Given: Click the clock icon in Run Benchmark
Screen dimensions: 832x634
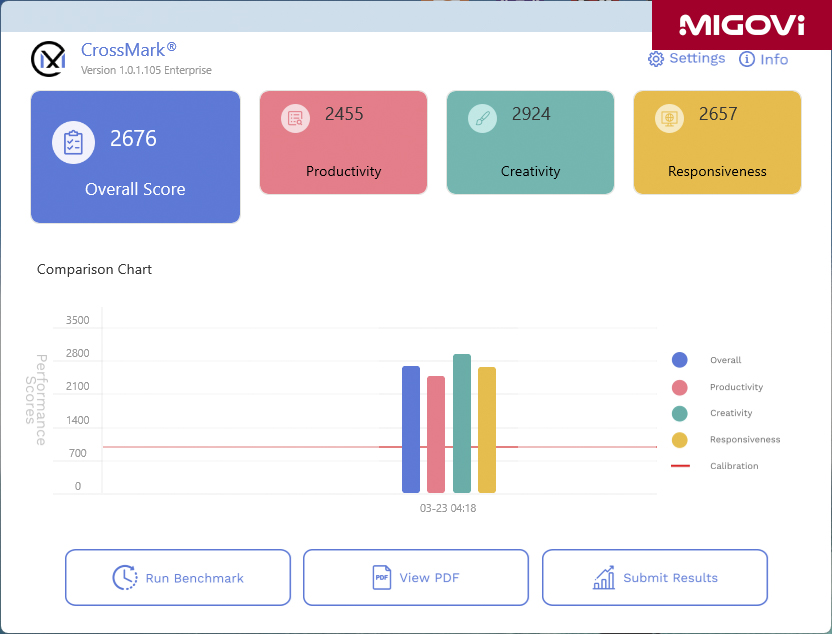Looking at the screenshot, I should coord(125,578).
